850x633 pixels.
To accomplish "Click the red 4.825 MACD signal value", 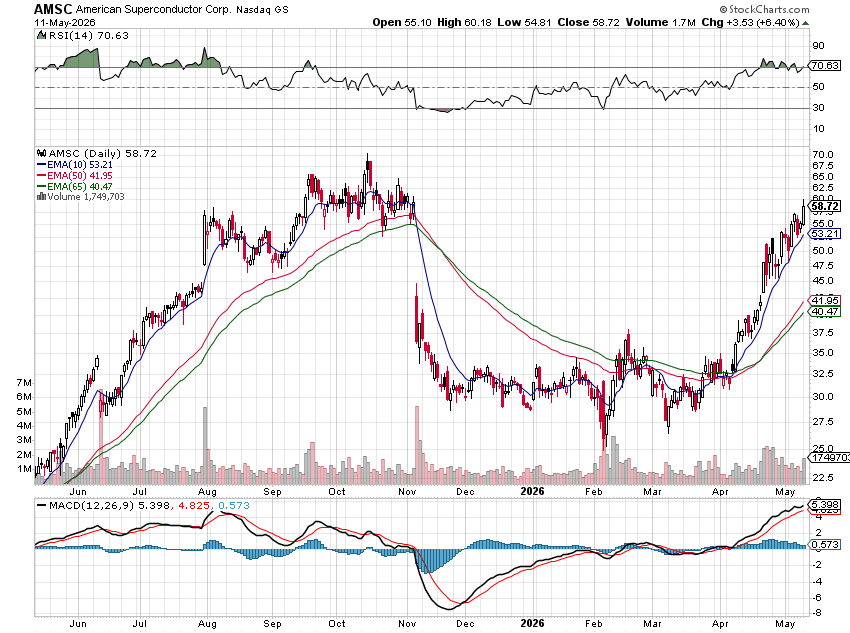I will [194, 506].
